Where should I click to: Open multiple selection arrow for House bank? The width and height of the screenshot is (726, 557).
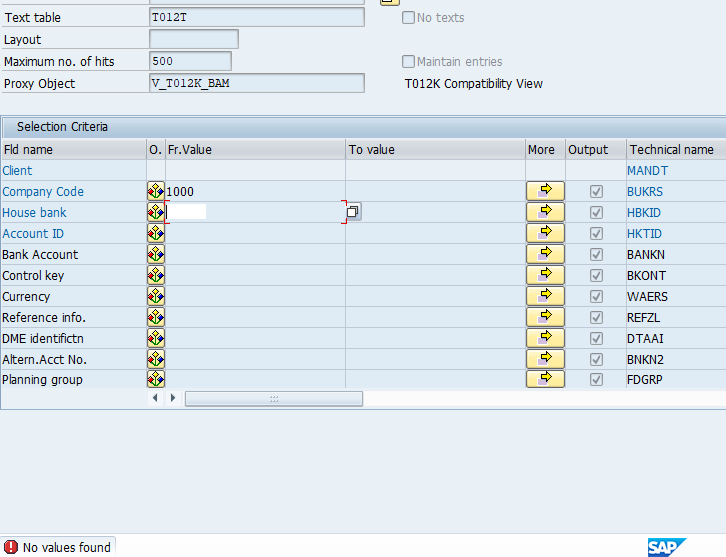545,212
